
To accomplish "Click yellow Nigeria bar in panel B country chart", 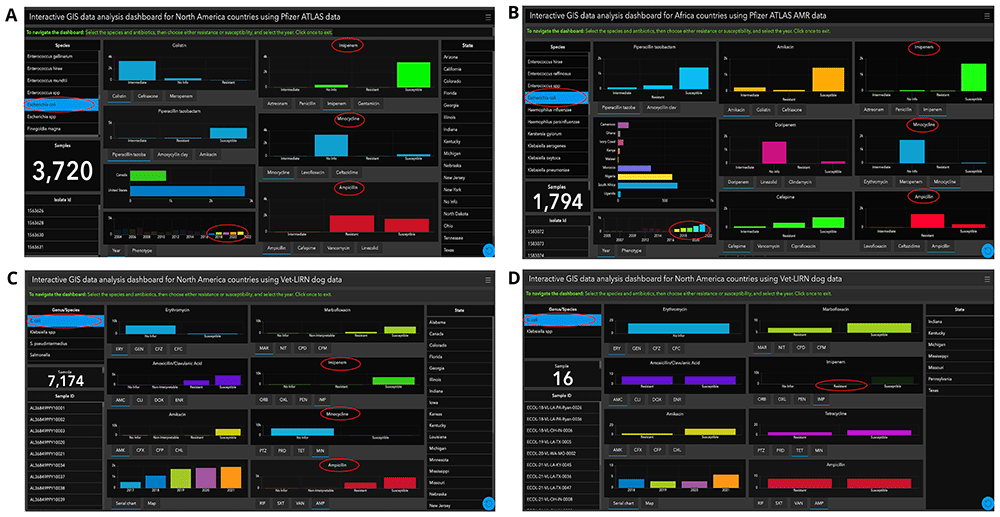I will coord(645,177).
